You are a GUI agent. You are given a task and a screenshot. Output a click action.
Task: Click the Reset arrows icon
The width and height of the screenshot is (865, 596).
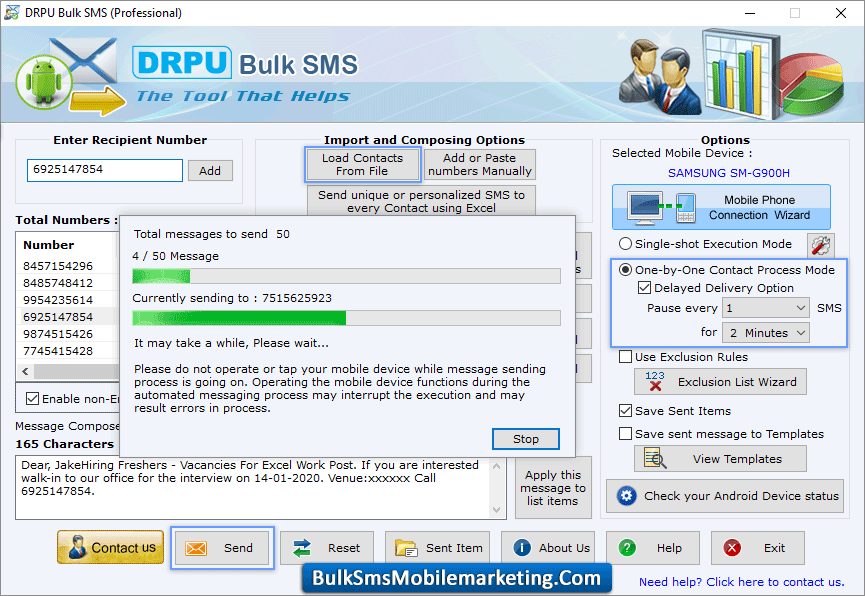click(x=302, y=548)
